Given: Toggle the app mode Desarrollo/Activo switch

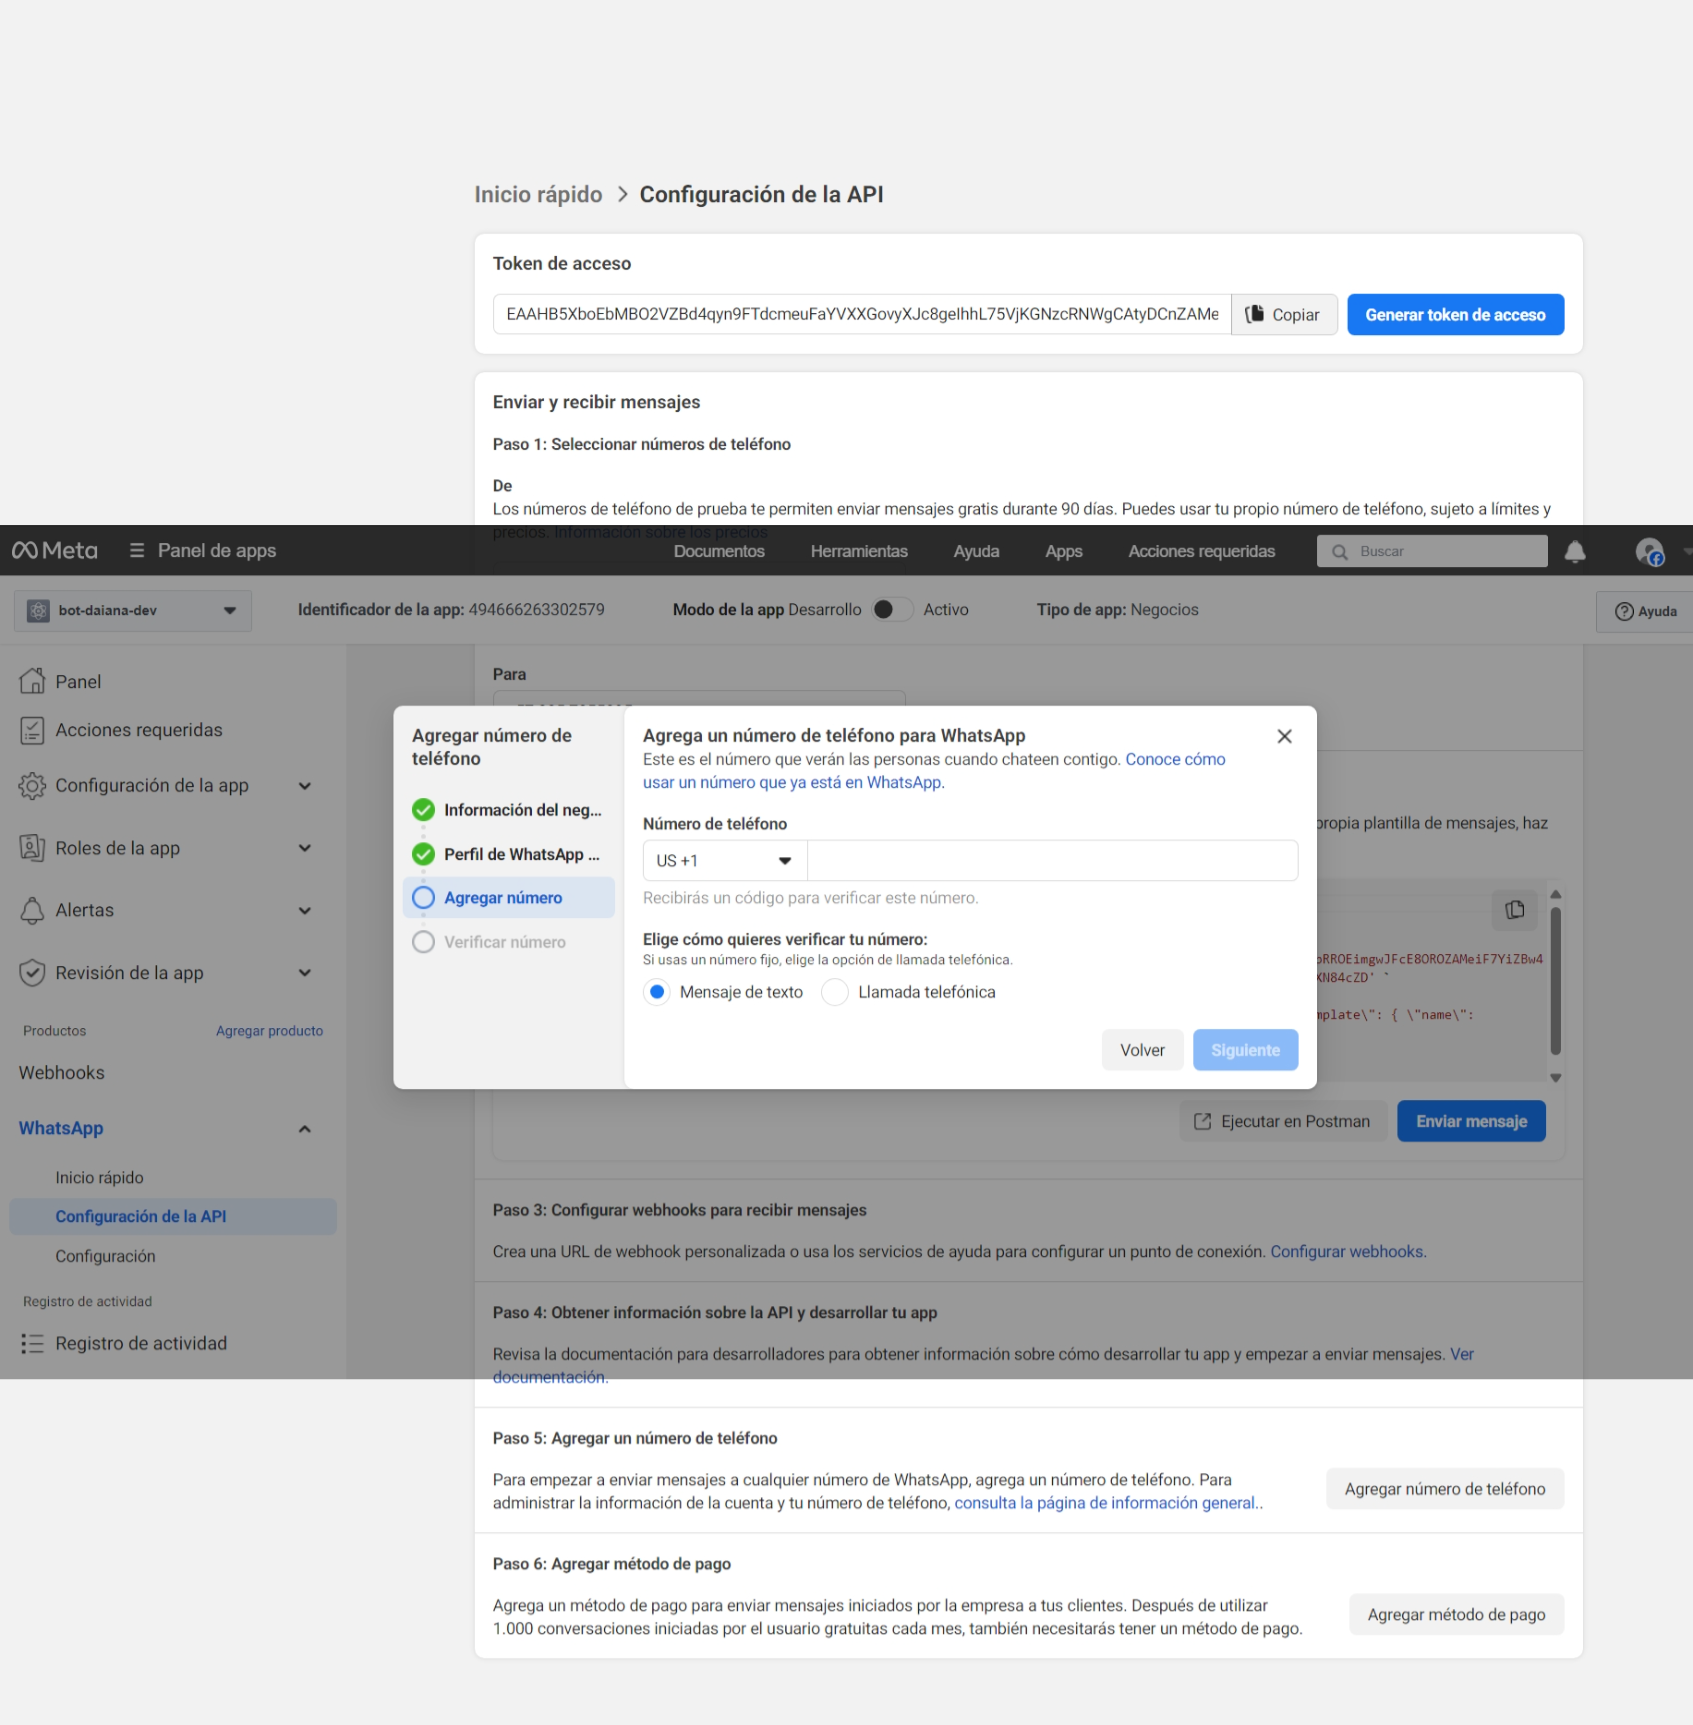Looking at the screenshot, I should point(892,610).
